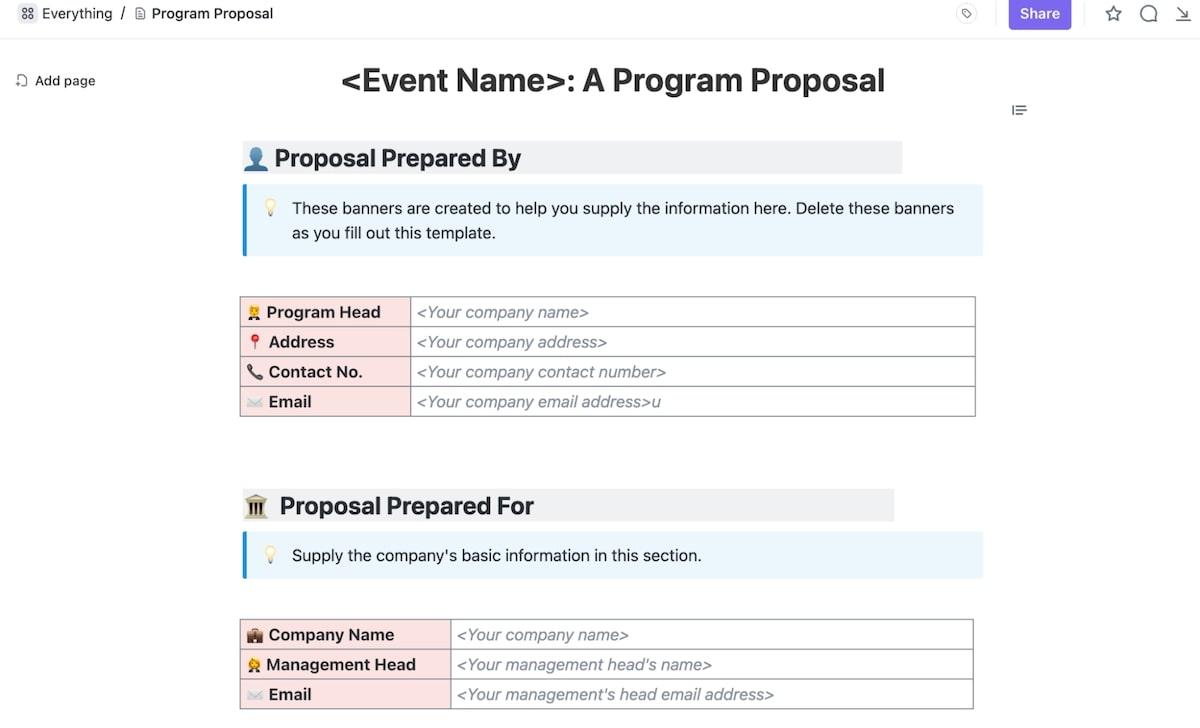
Task: Click the Proposal Prepared For heading
Action: coord(406,506)
